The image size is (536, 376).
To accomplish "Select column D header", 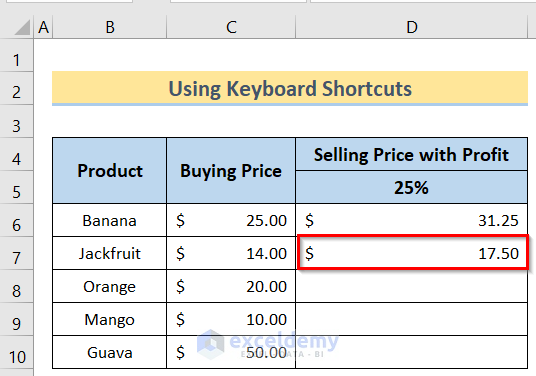I will (x=412, y=27).
